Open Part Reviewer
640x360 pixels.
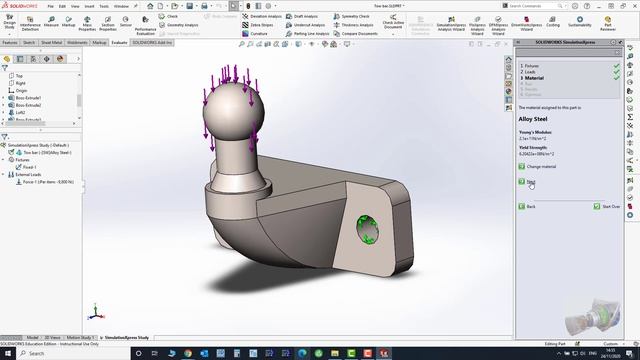tap(608, 24)
